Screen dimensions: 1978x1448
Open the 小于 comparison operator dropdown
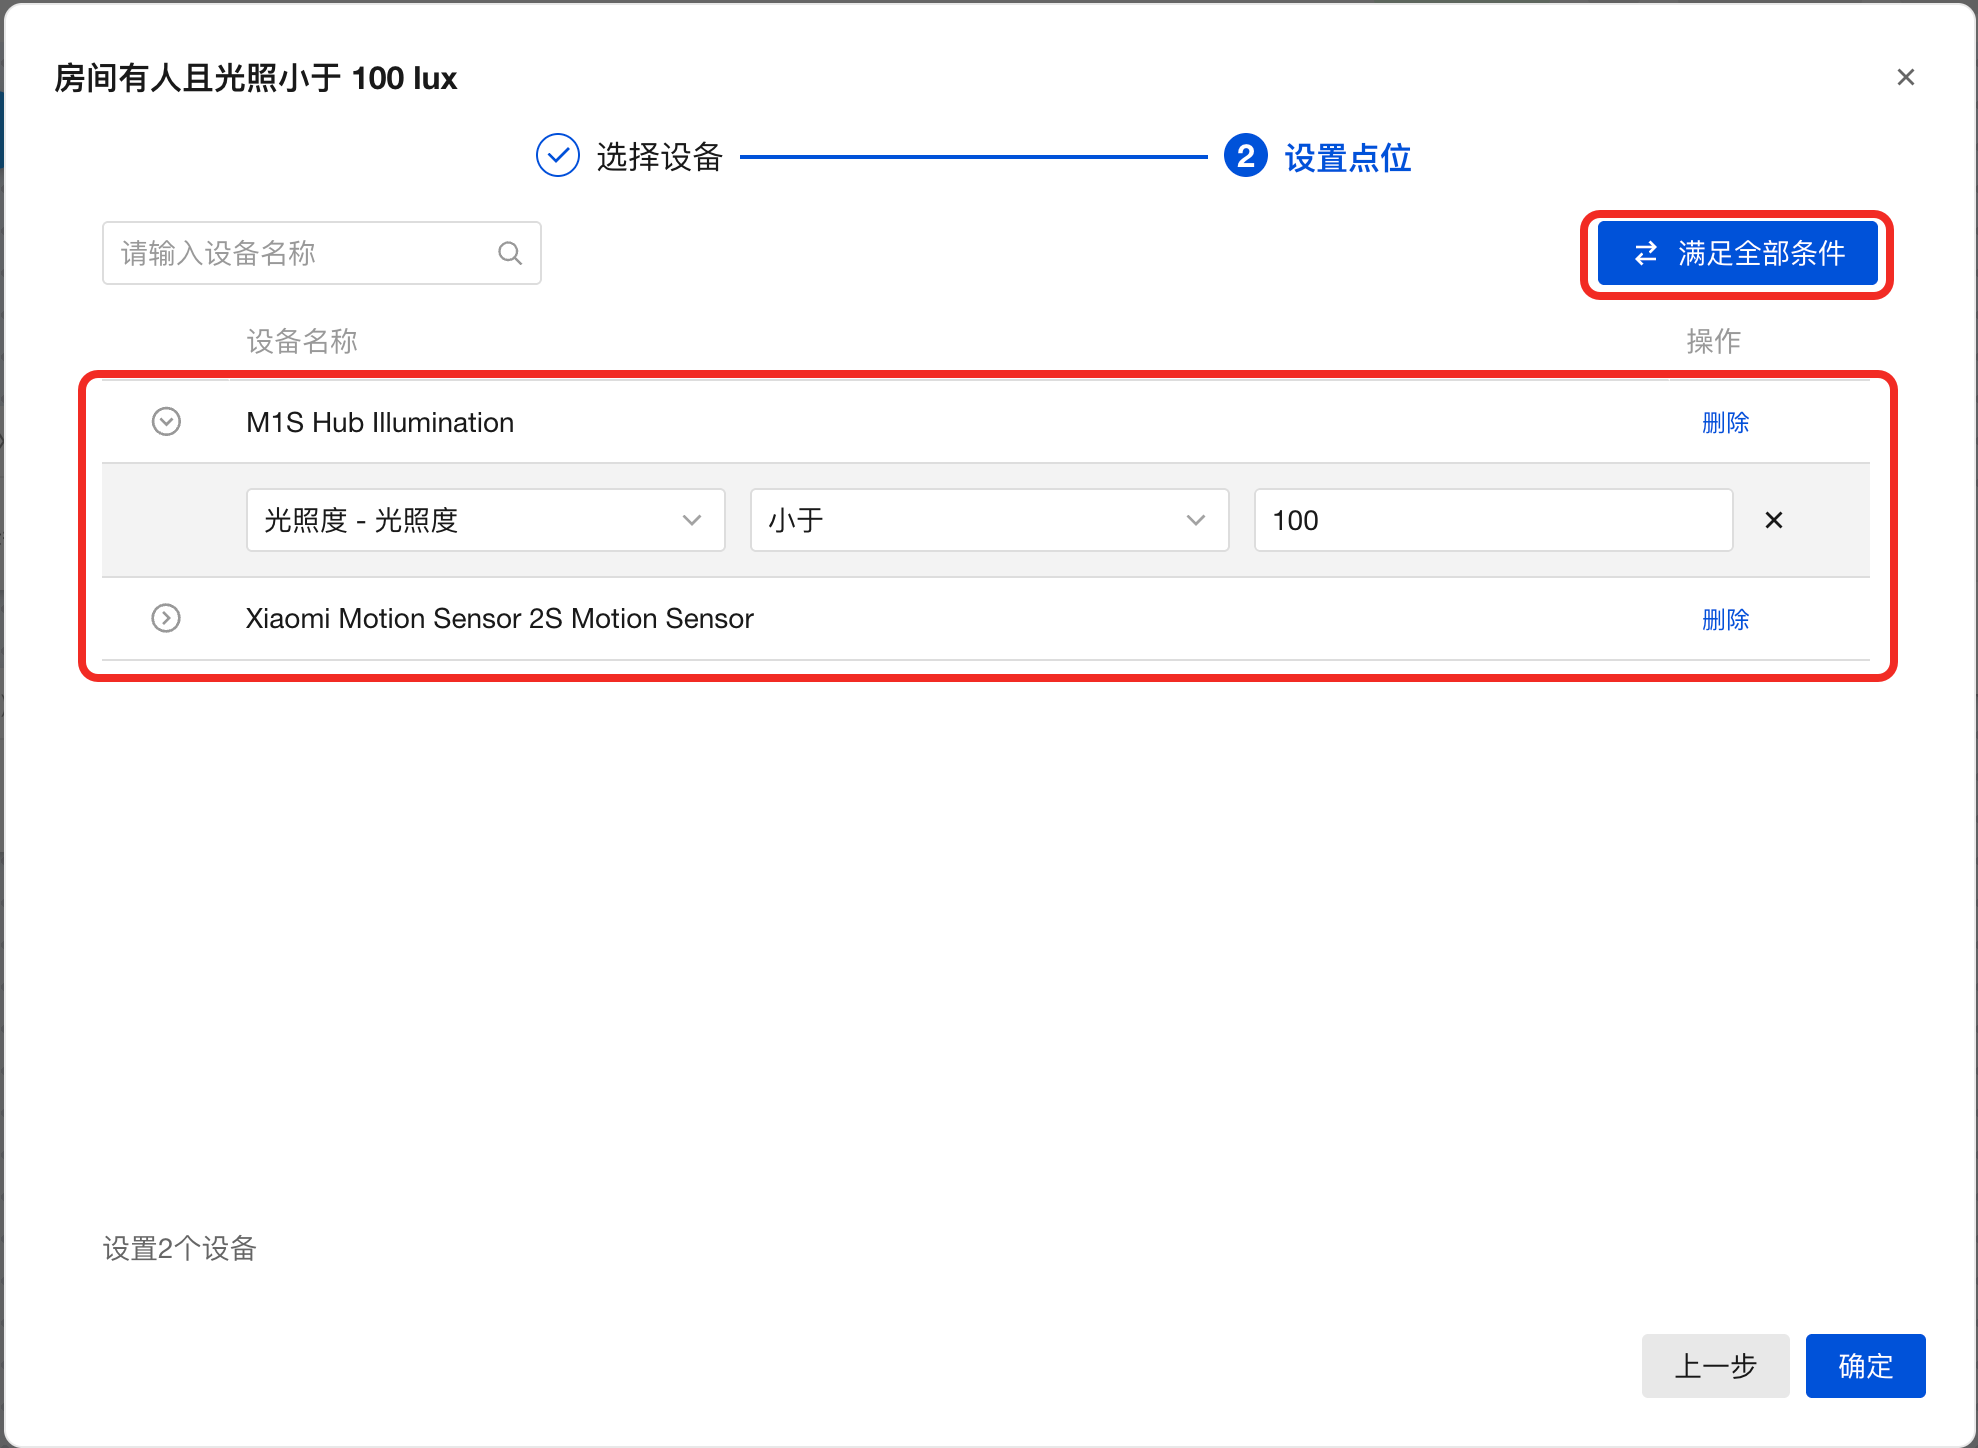click(988, 520)
